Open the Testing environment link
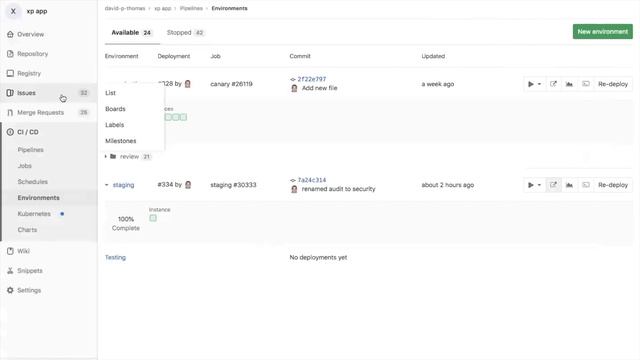 pos(115,258)
